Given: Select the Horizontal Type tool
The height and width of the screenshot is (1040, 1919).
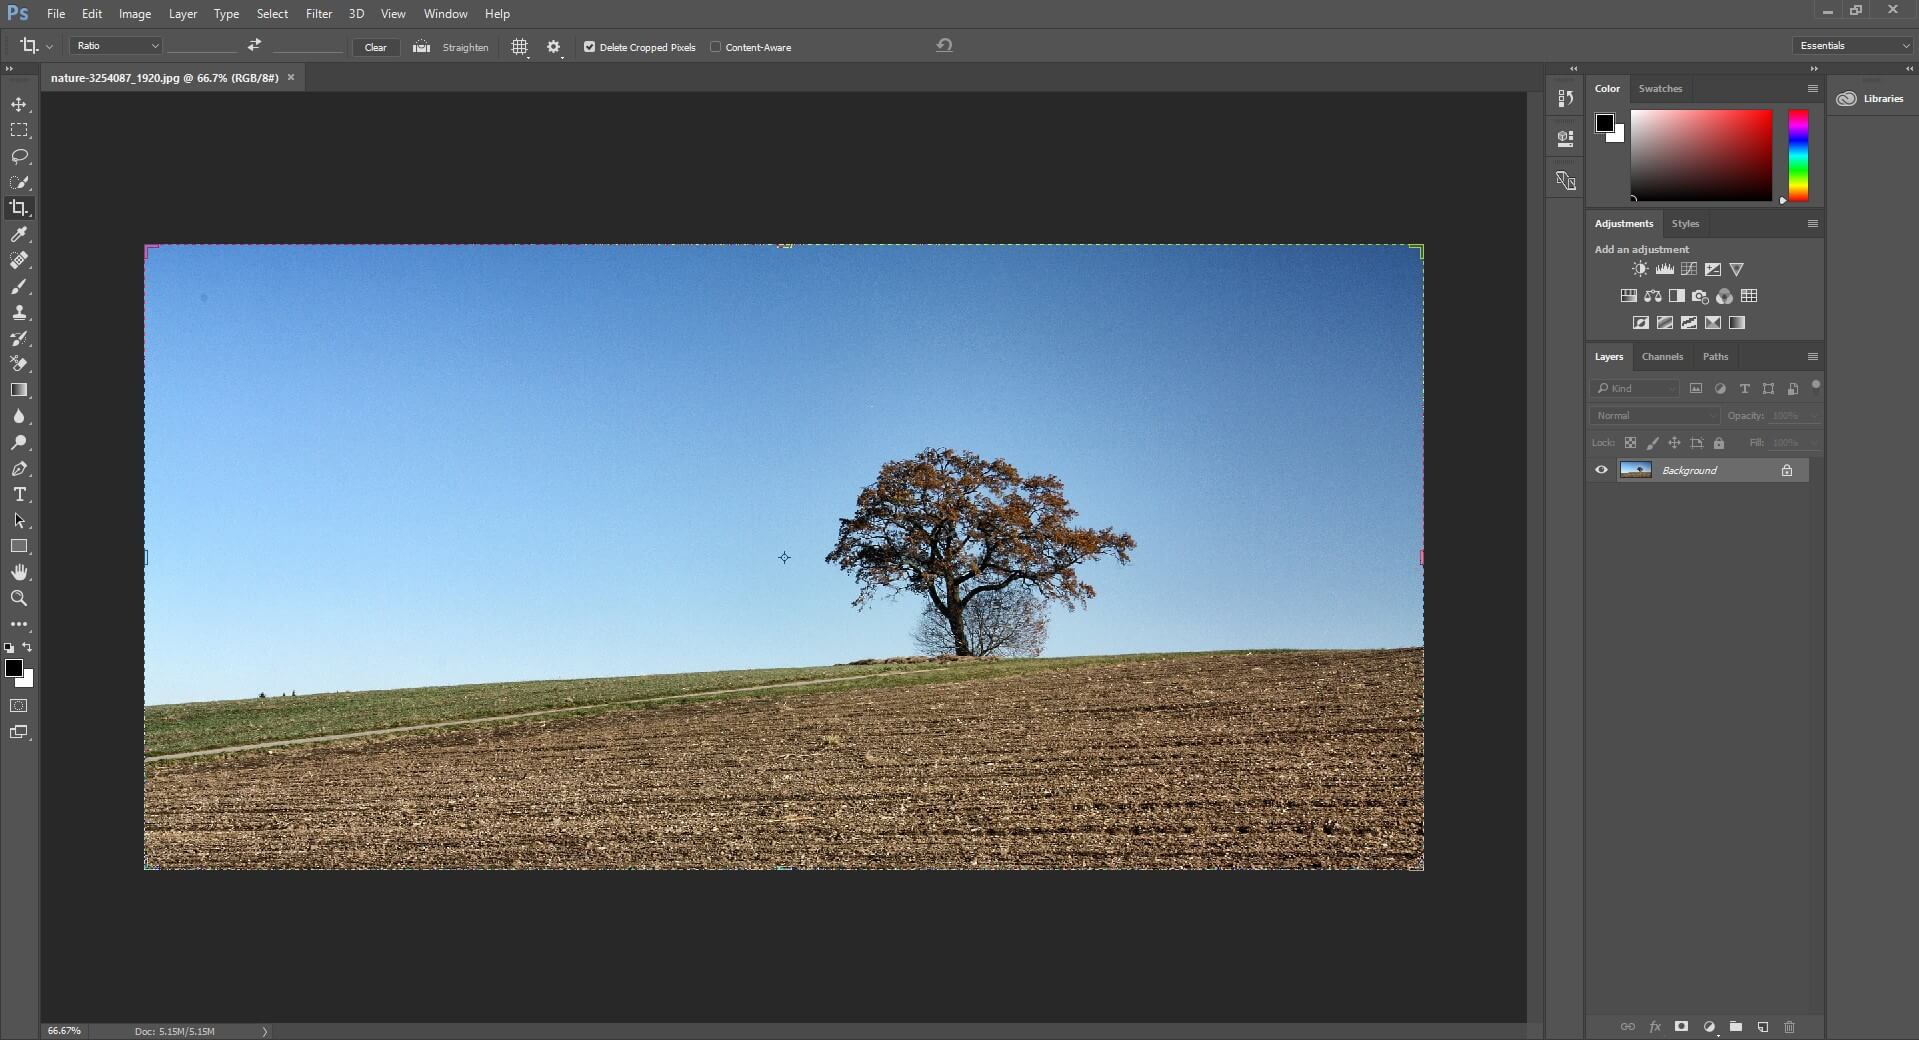Looking at the screenshot, I should (20, 494).
